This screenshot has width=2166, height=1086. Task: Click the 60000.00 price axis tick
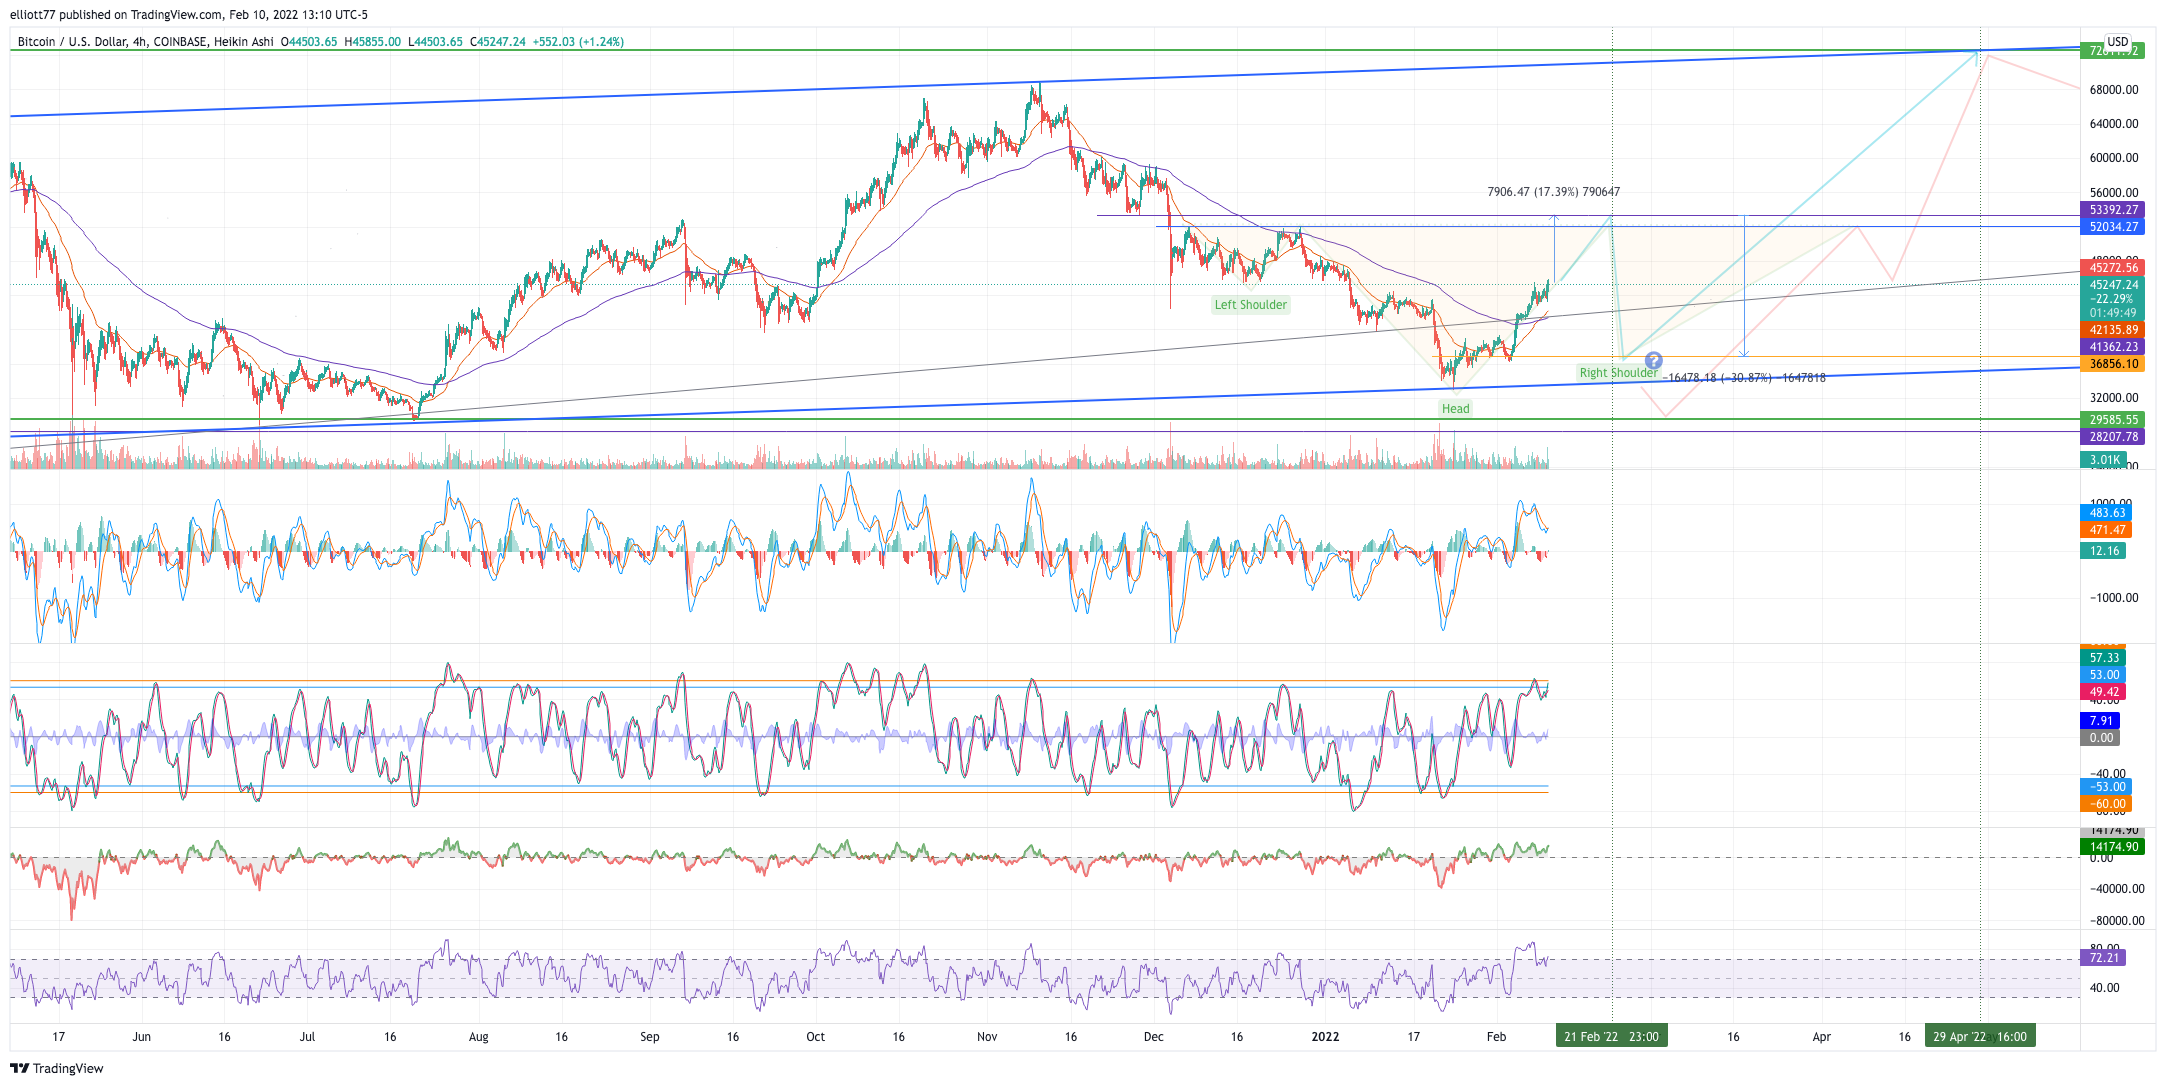tap(2114, 158)
